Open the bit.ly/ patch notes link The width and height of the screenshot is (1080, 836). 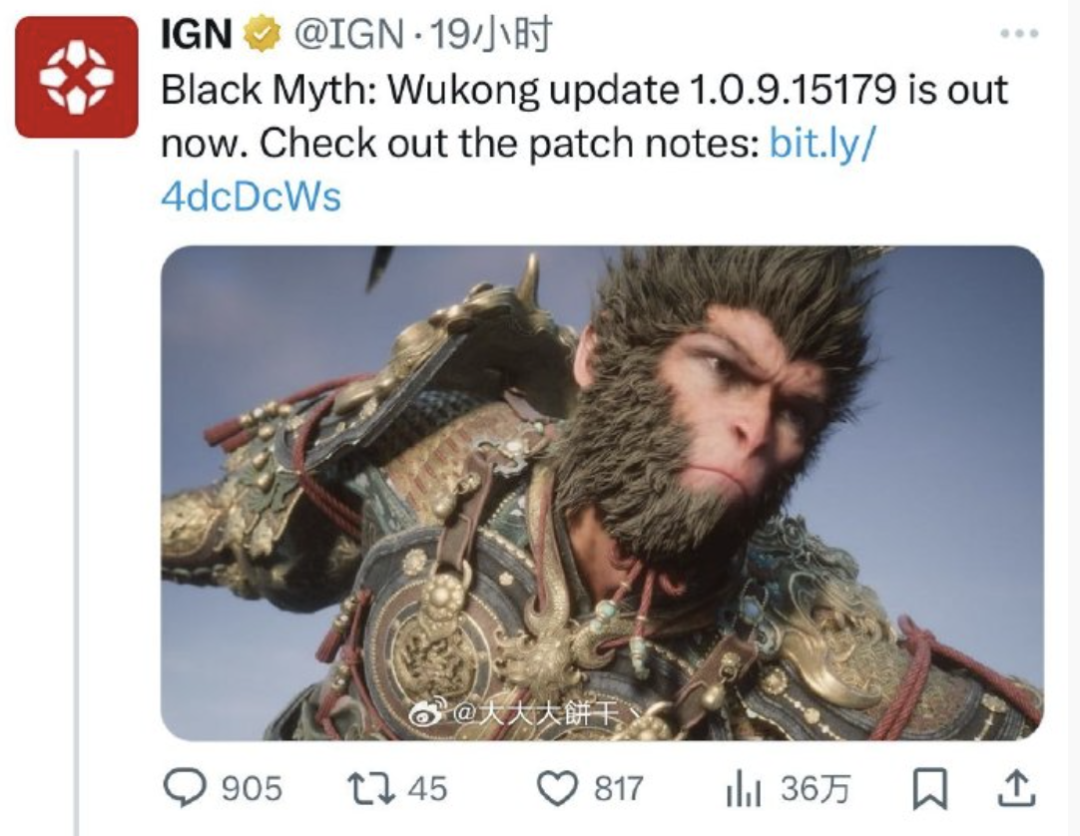point(822,143)
